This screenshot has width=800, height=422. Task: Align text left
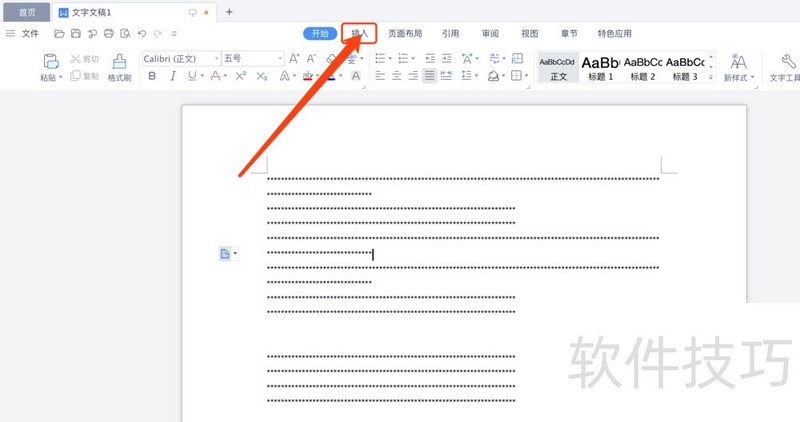[380, 76]
